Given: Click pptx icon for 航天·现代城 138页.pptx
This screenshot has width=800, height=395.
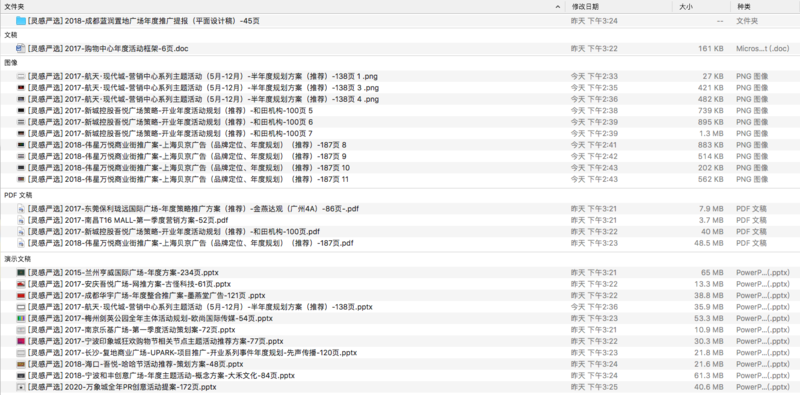Looking at the screenshot, I should pyautogui.click(x=21, y=307).
